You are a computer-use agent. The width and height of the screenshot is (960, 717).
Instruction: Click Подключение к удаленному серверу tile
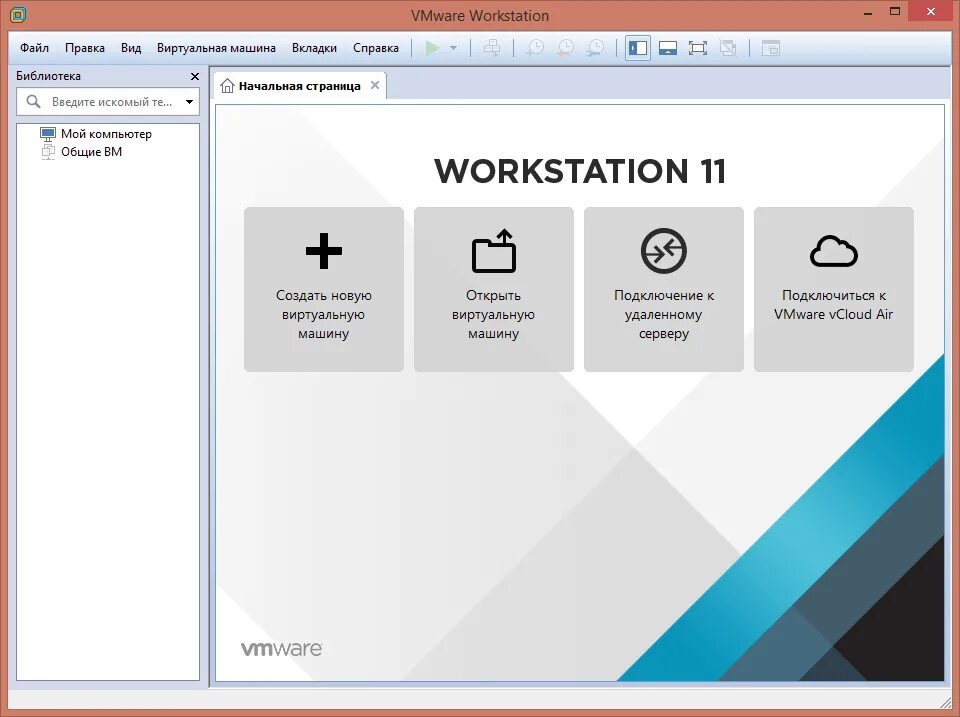point(664,289)
